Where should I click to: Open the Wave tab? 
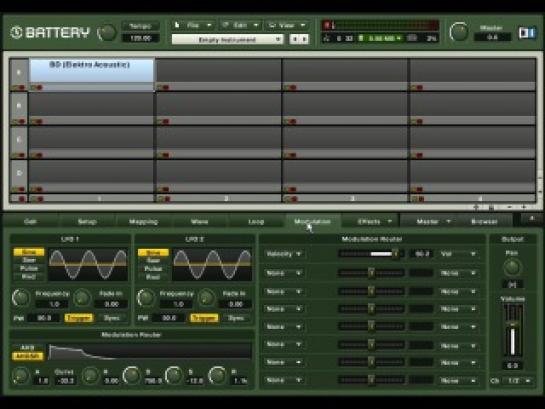tap(200, 221)
